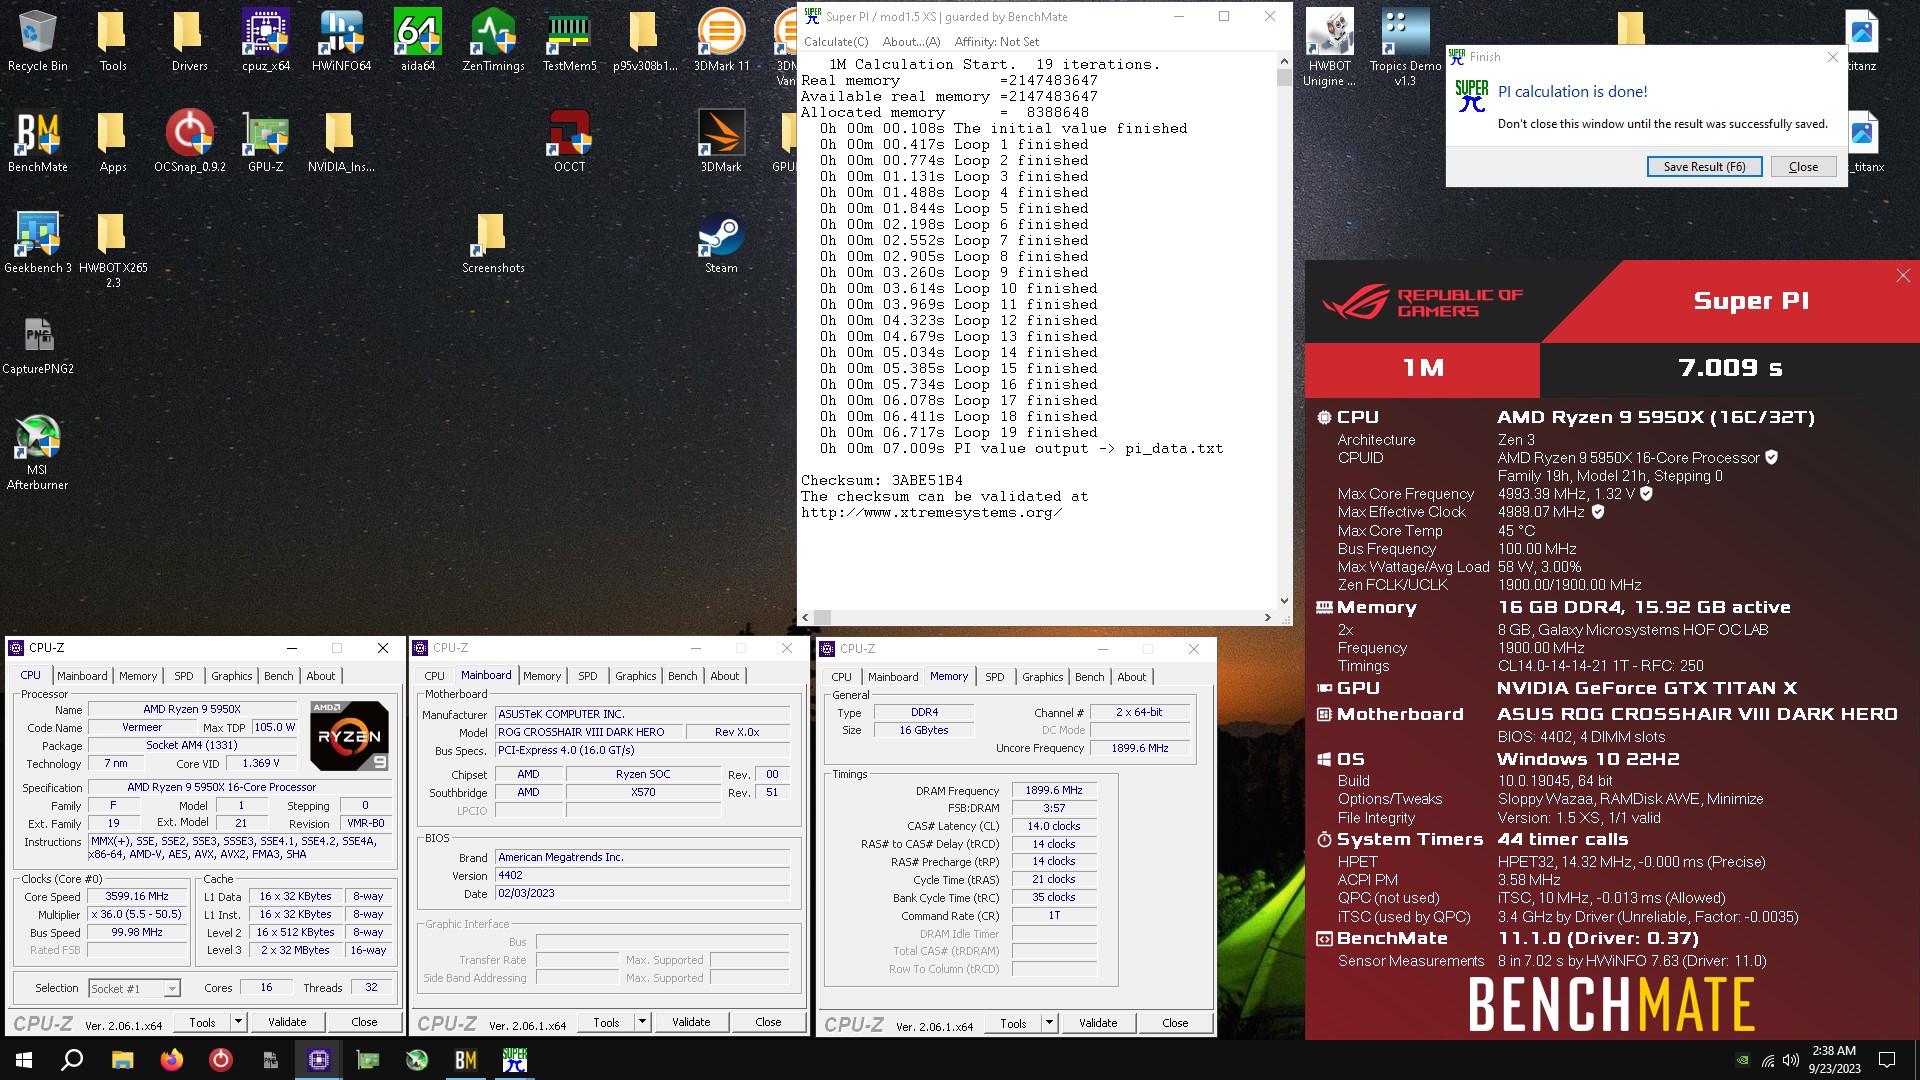Image resolution: width=1920 pixels, height=1080 pixels.
Task: Open ZenTimings desktop shortcut
Action: tap(493, 41)
